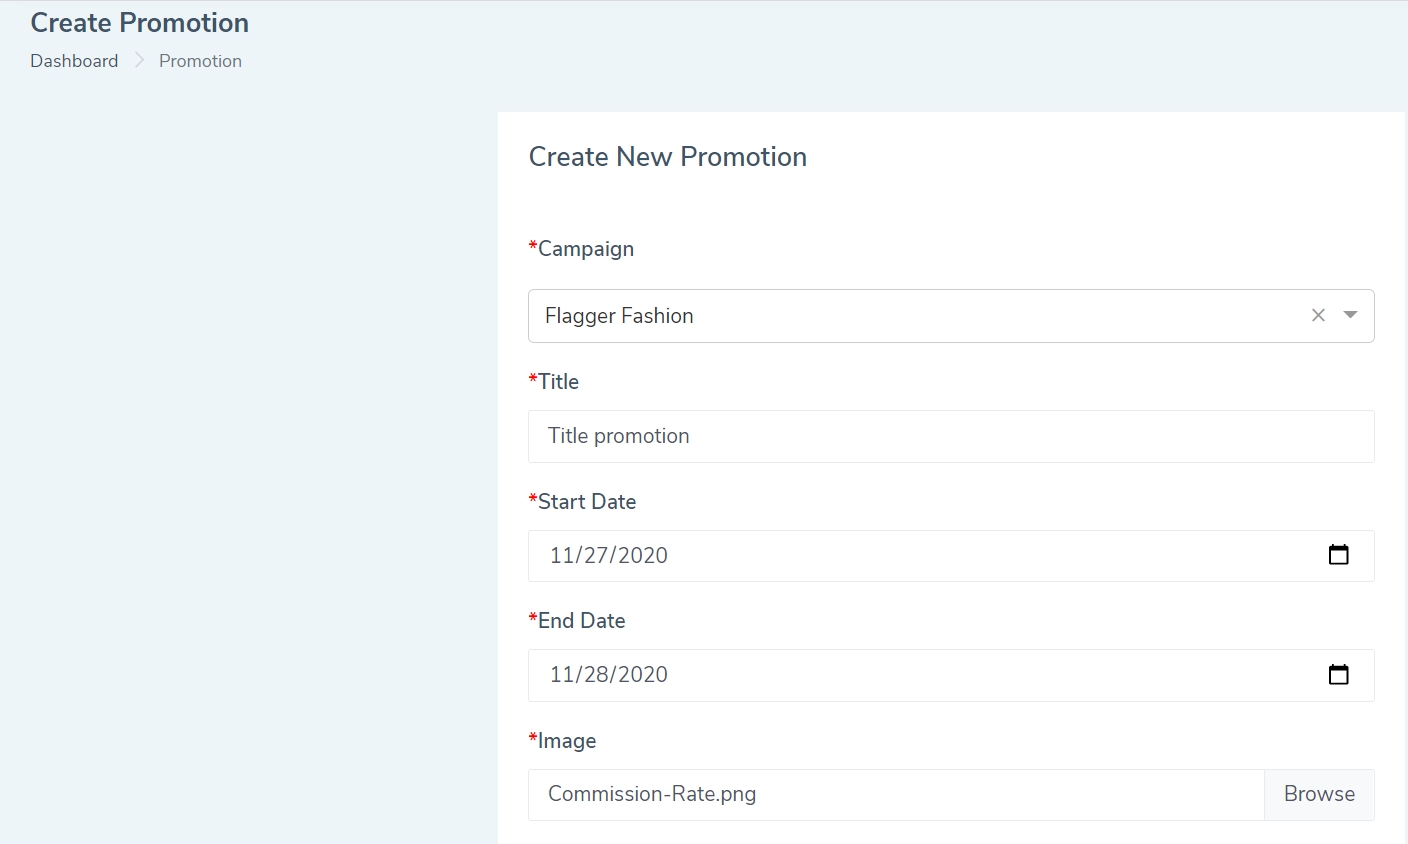Click the Start Date field label
The image size is (1408, 844).
click(586, 502)
